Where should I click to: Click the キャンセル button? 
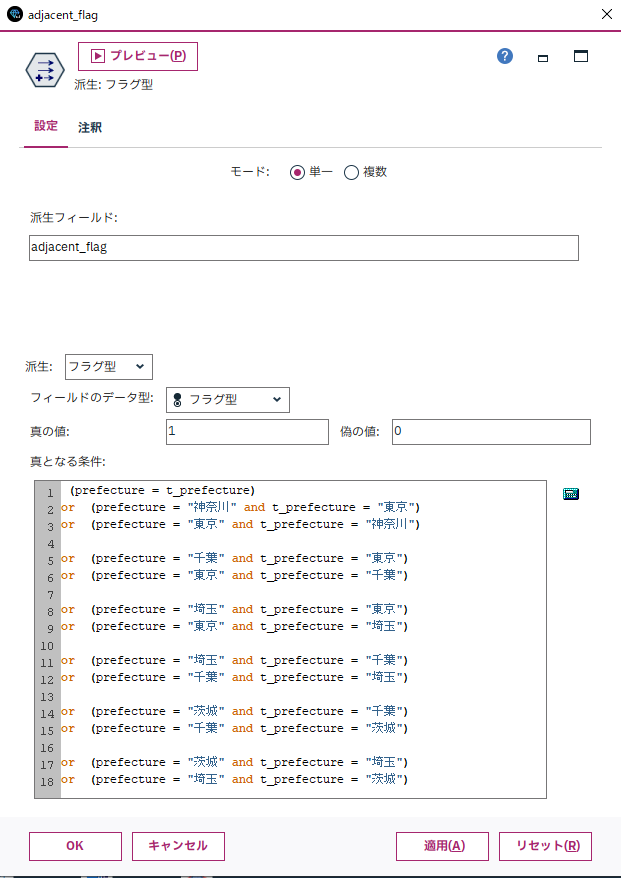click(178, 846)
